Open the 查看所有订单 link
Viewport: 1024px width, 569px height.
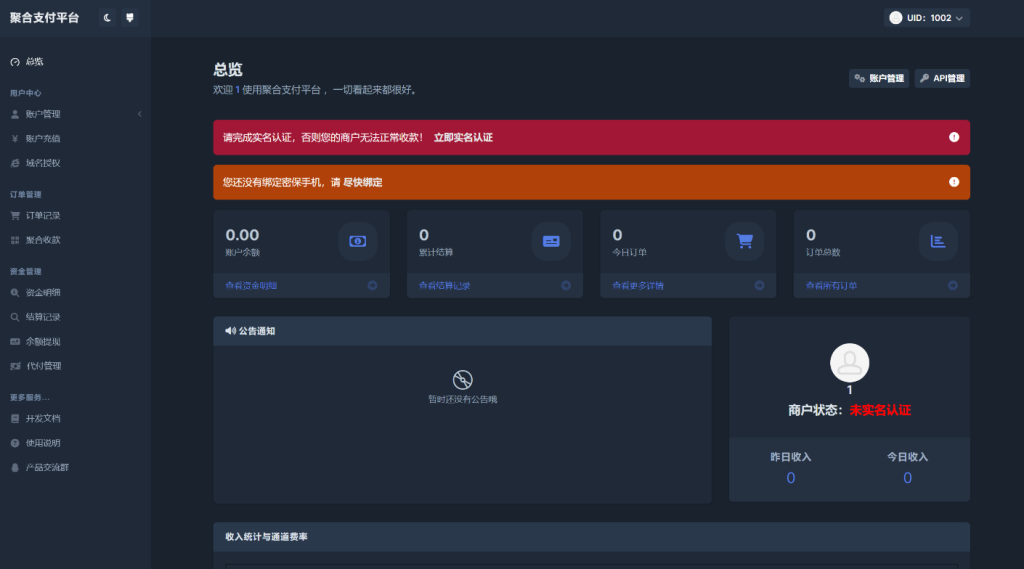click(x=832, y=286)
